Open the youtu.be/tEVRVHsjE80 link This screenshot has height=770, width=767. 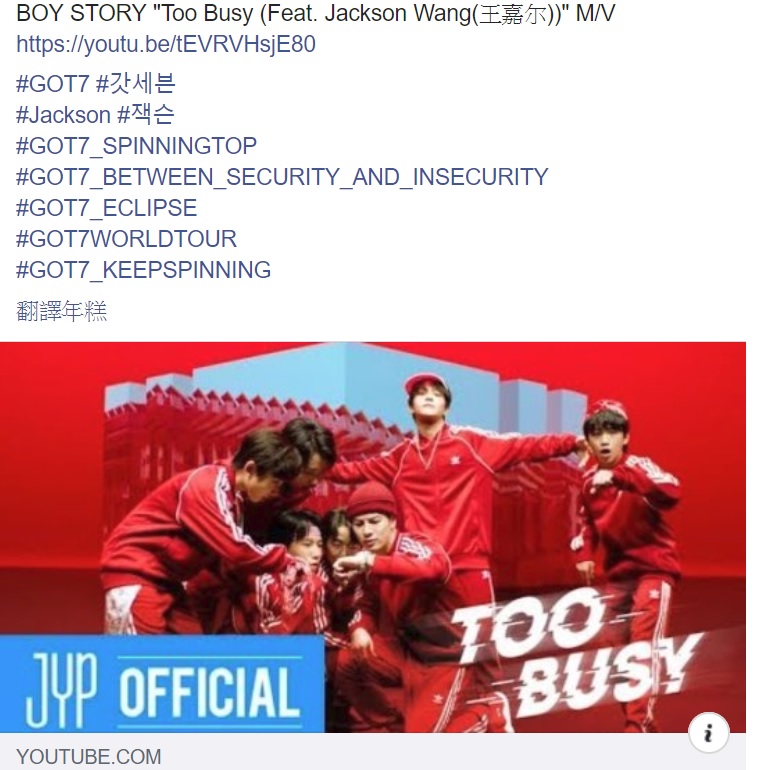point(165,44)
